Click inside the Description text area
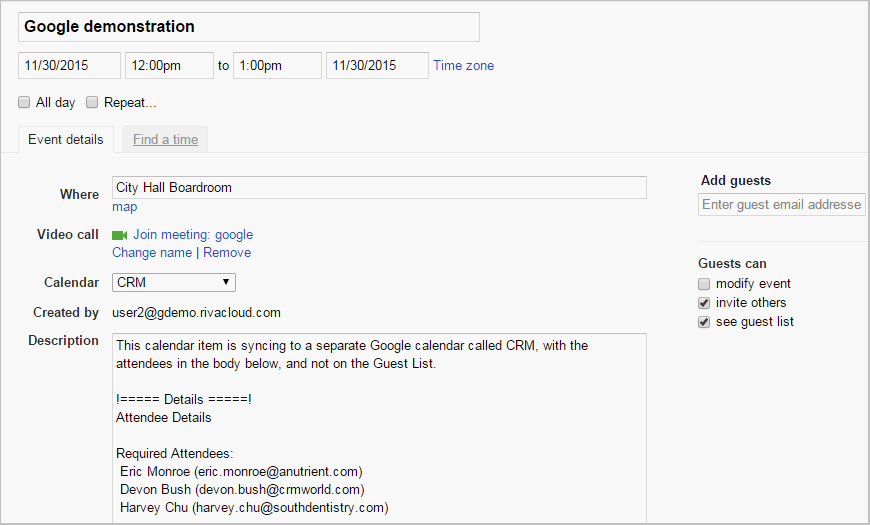This screenshot has height=525, width=870. tap(379, 428)
